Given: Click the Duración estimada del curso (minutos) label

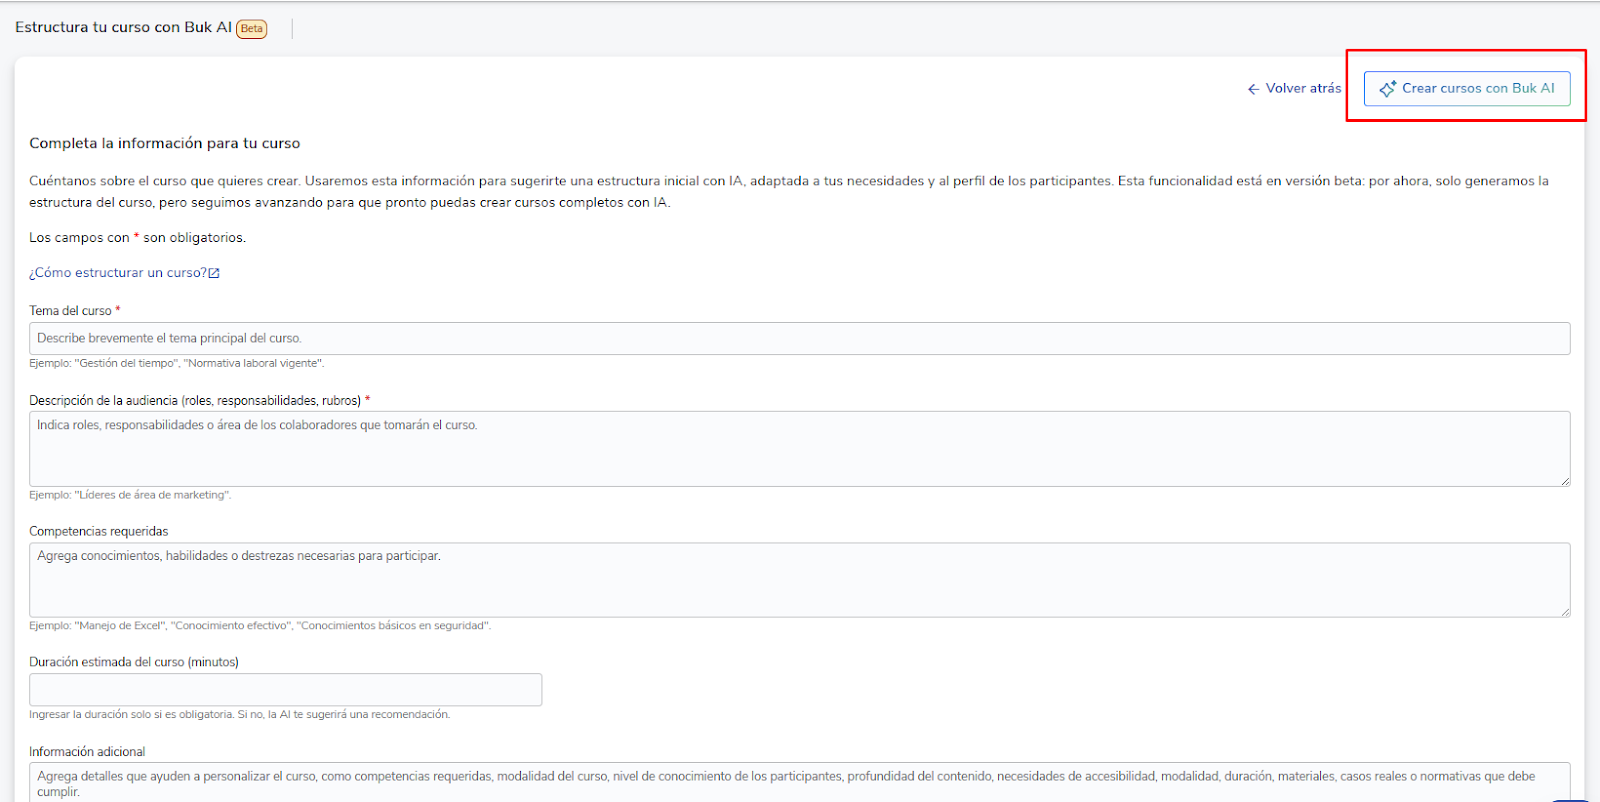Looking at the screenshot, I should tap(133, 662).
